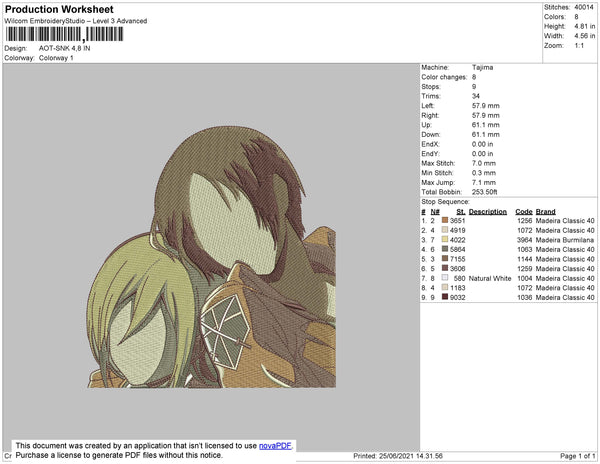
Task: Click the 'Brand' column header
Action: (x=546, y=212)
